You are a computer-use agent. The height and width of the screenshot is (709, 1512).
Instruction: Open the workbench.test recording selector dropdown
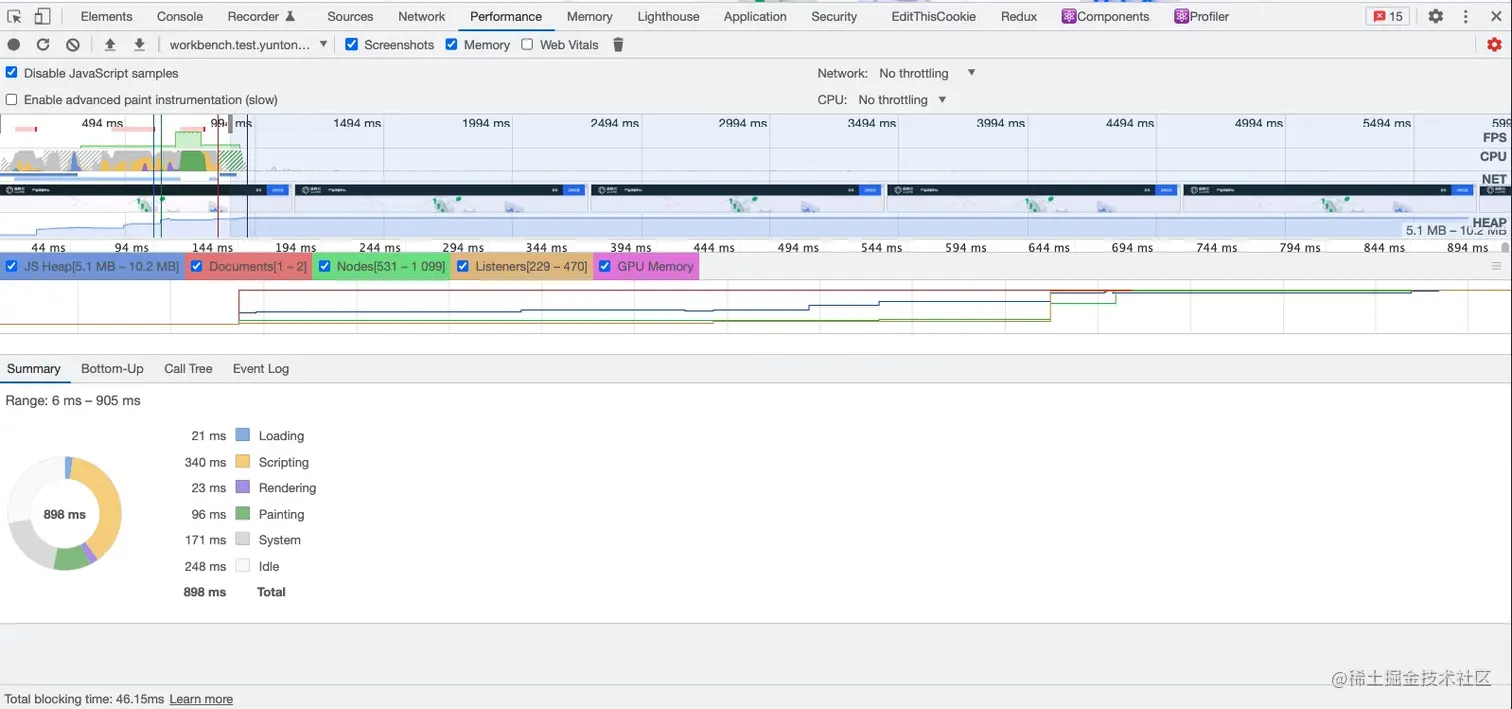pos(248,45)
